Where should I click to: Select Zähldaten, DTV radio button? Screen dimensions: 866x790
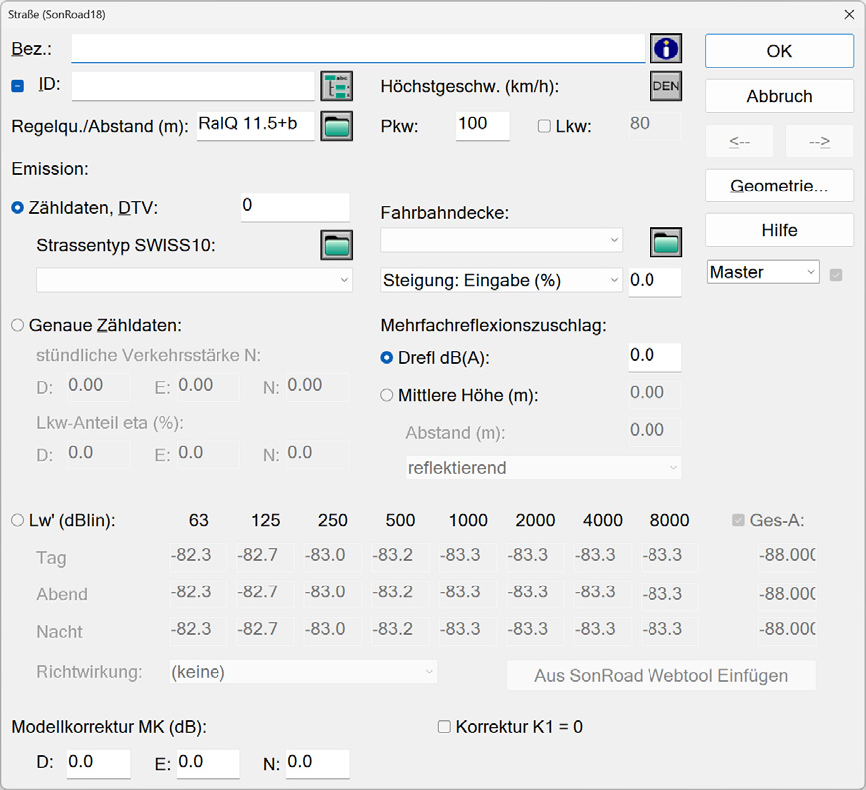click(18, 208)
